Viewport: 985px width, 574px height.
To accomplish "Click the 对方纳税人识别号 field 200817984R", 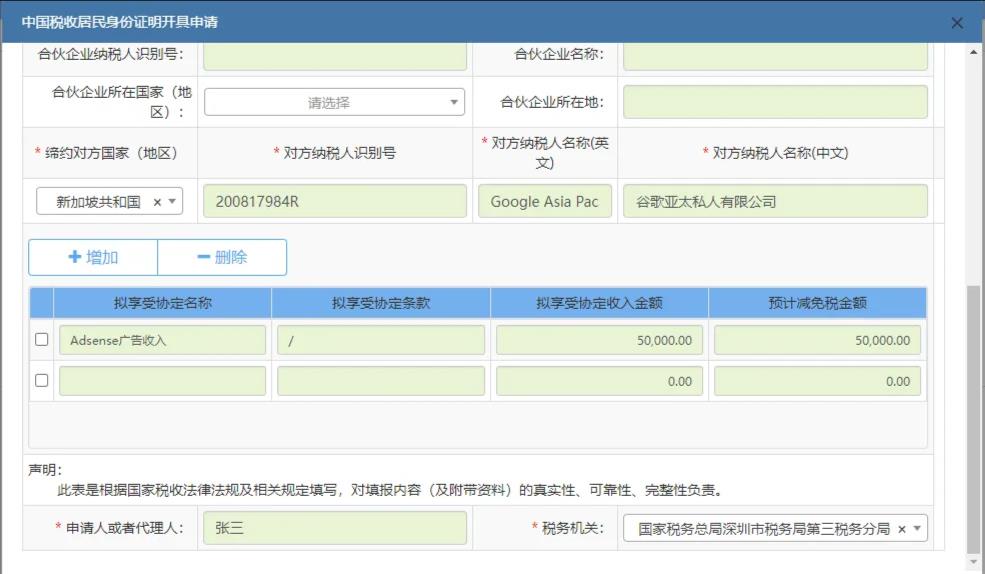I will pos(335,201).
